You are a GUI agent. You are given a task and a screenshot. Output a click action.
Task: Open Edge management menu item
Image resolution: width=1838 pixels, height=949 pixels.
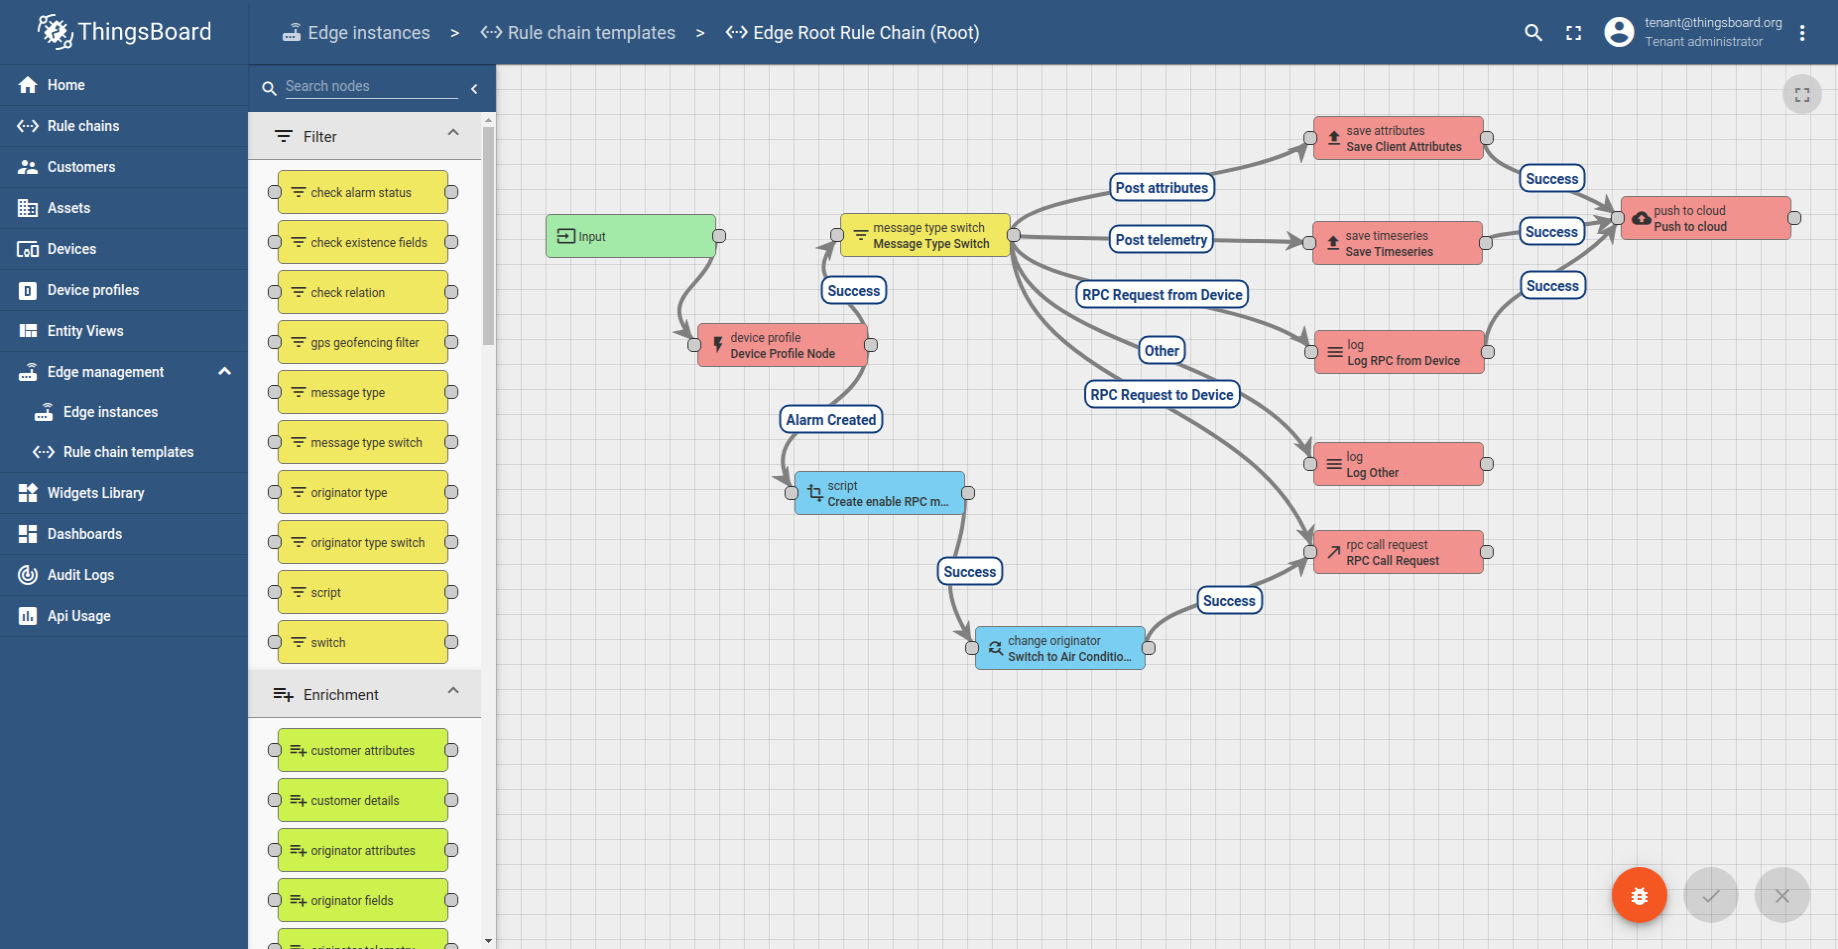(x=124, y=372)
